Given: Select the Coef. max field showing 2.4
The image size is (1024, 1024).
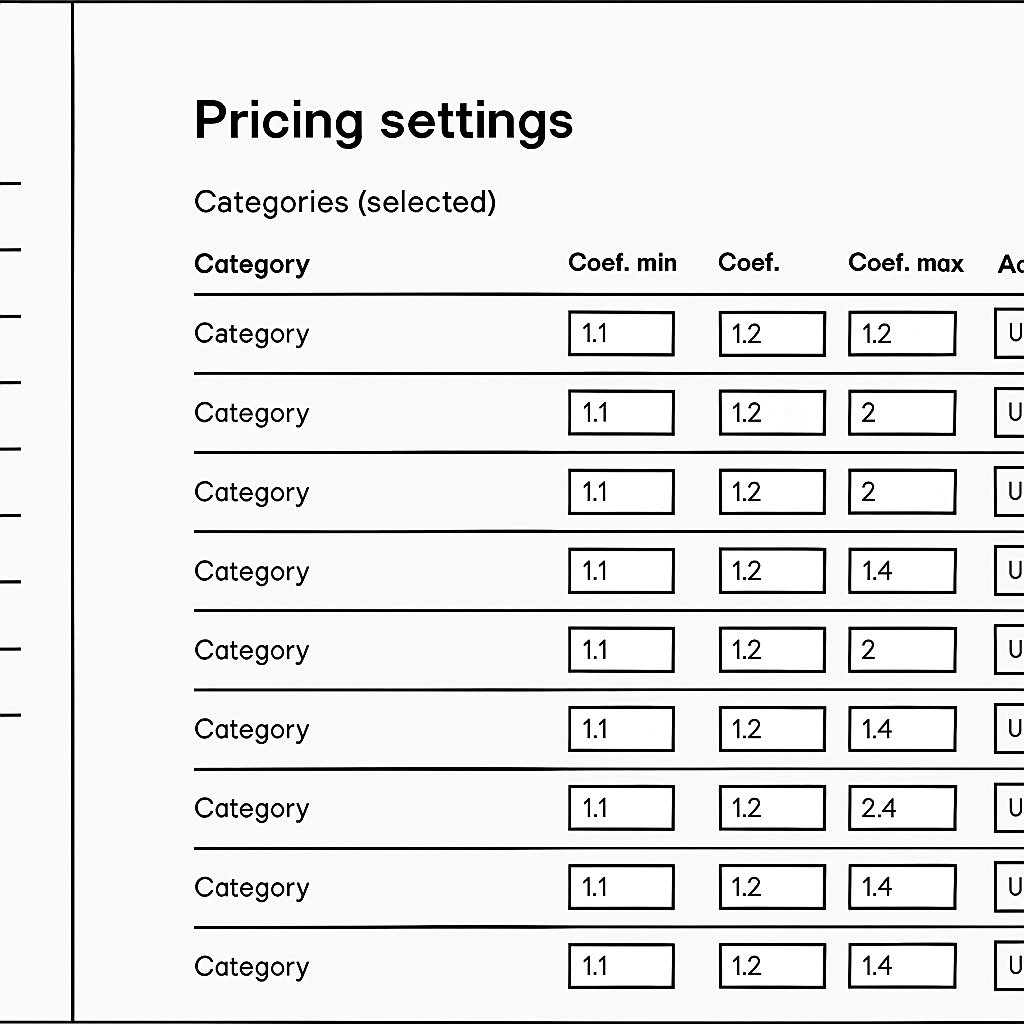Looking at the screenshot, I should (901, 807).
